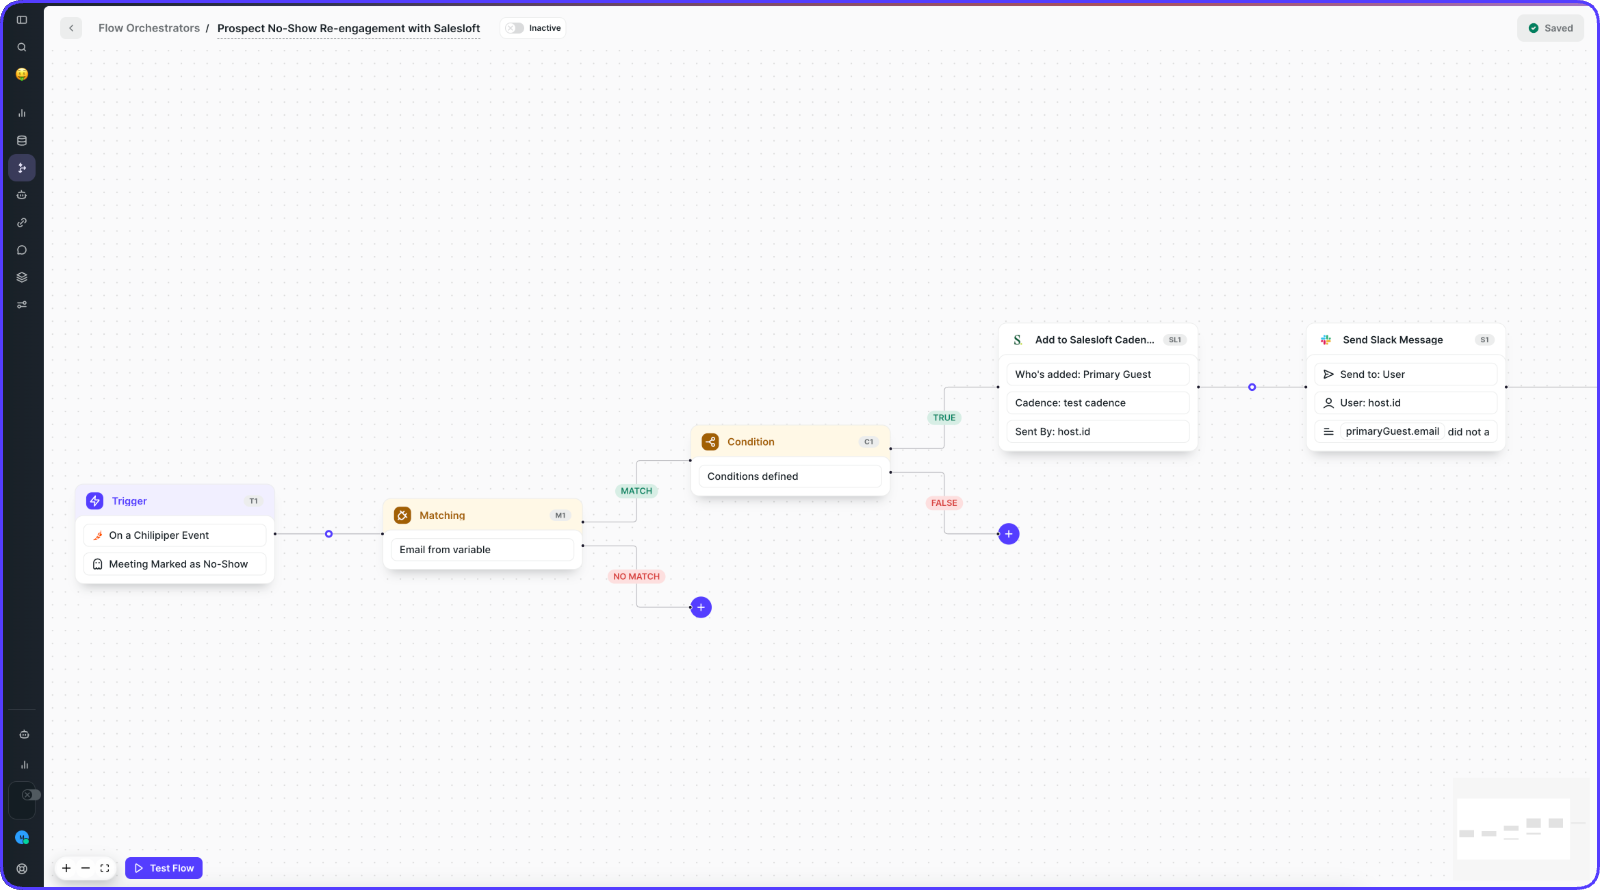Open the blue user avatar
1600x890 pixels.
(22, 838)
